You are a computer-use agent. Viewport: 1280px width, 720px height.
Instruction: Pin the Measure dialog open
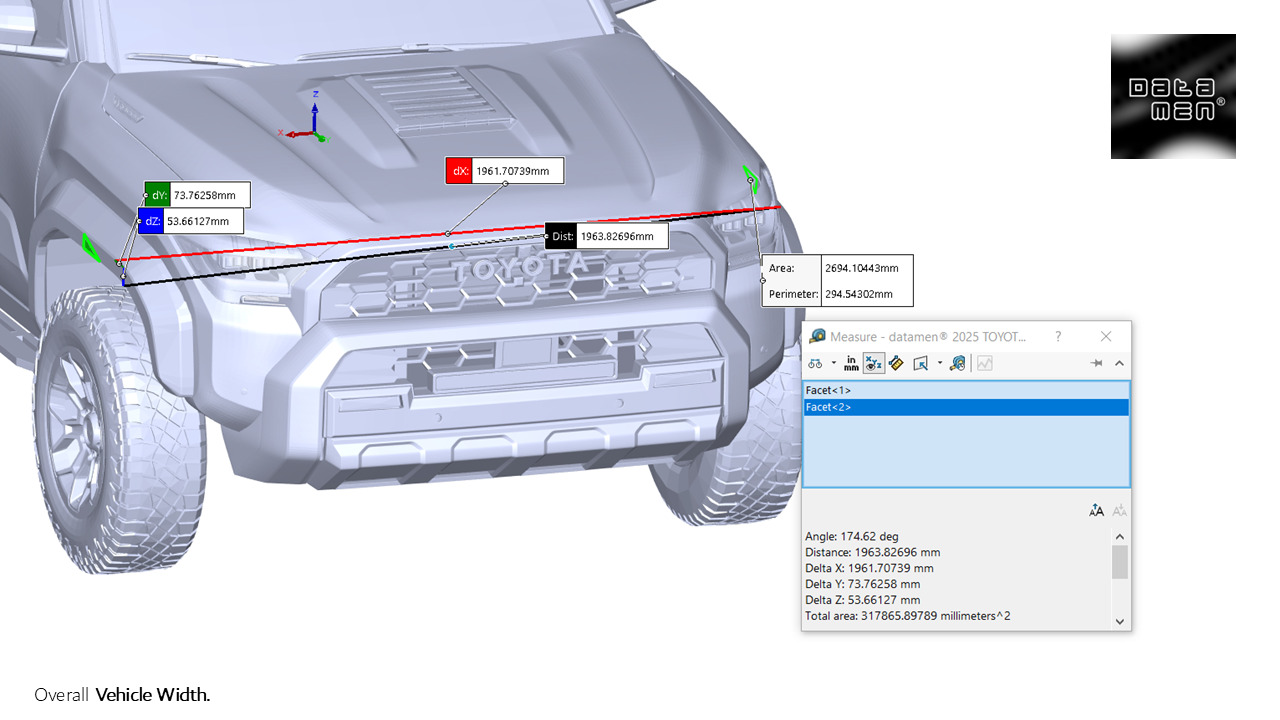tap(1097, 363)
